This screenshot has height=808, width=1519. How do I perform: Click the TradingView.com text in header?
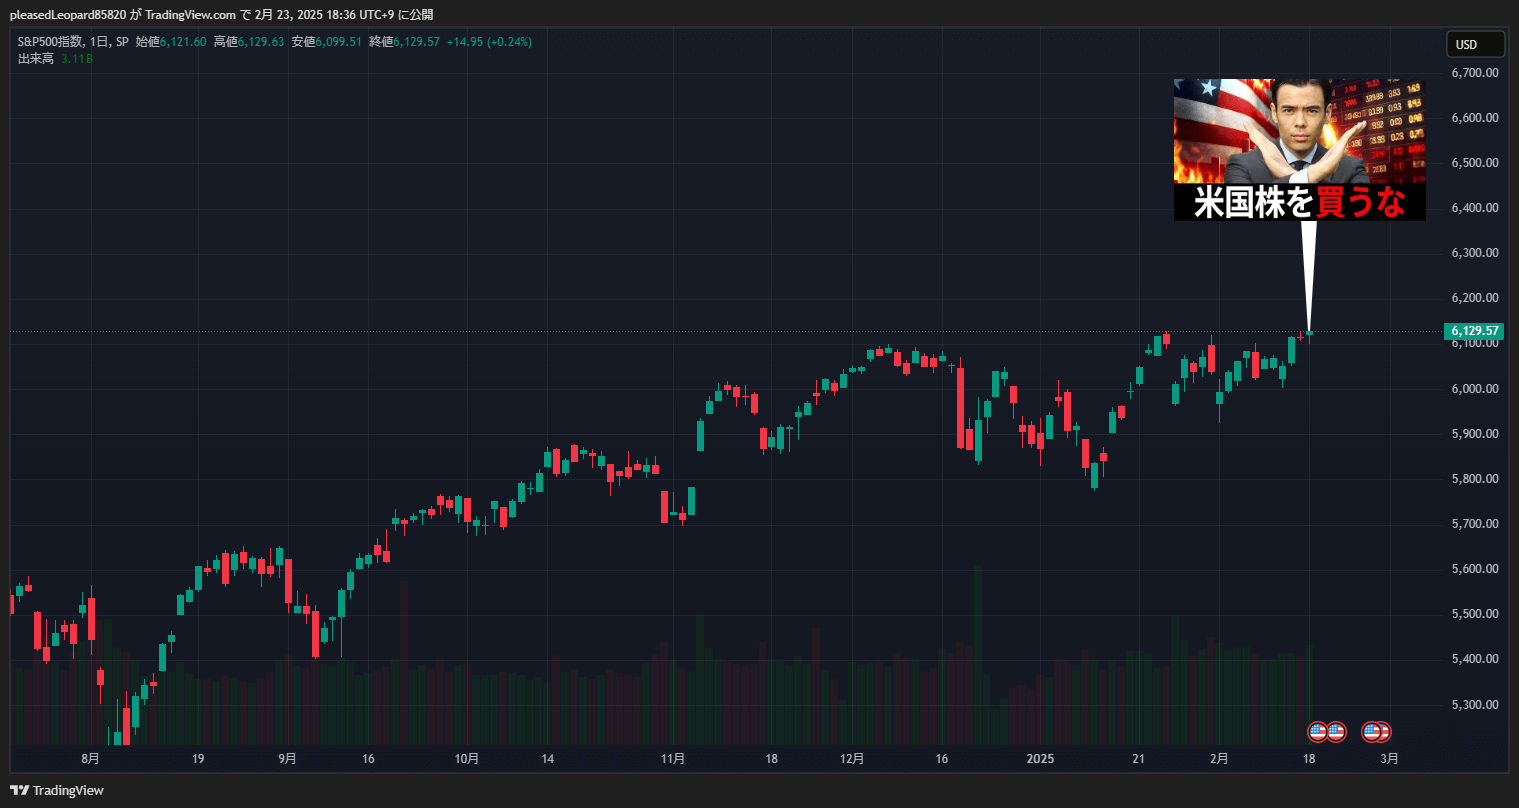190,14
